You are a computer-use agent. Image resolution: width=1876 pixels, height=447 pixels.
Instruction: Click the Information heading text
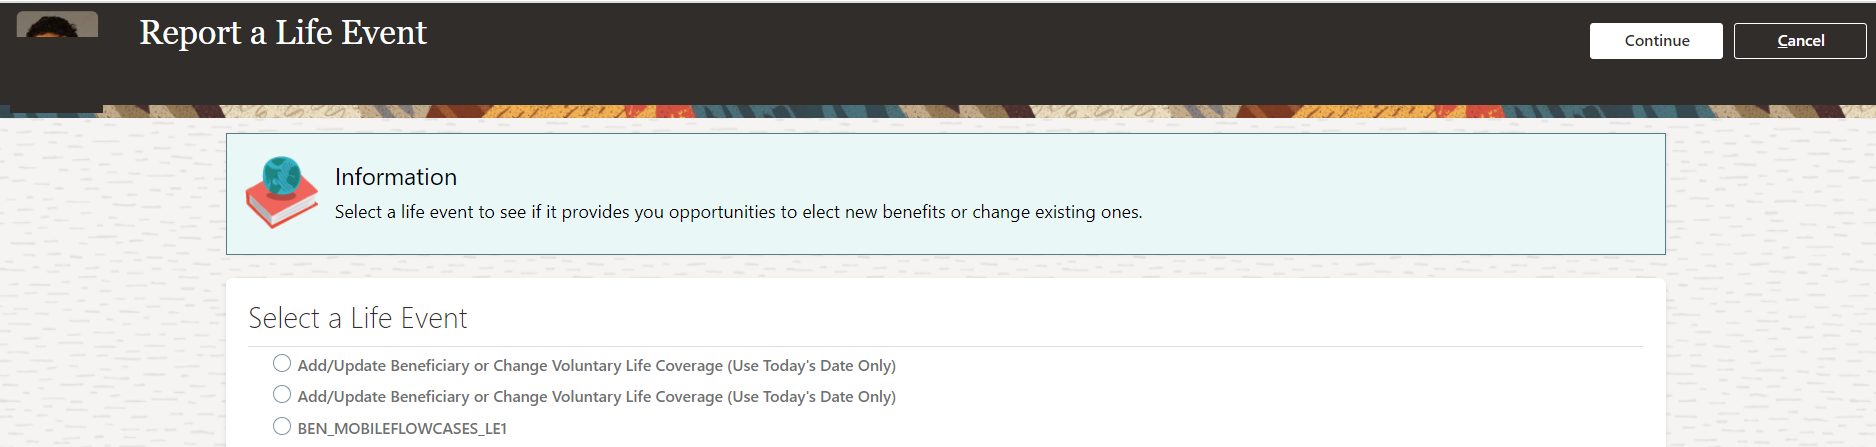point(396,177)
